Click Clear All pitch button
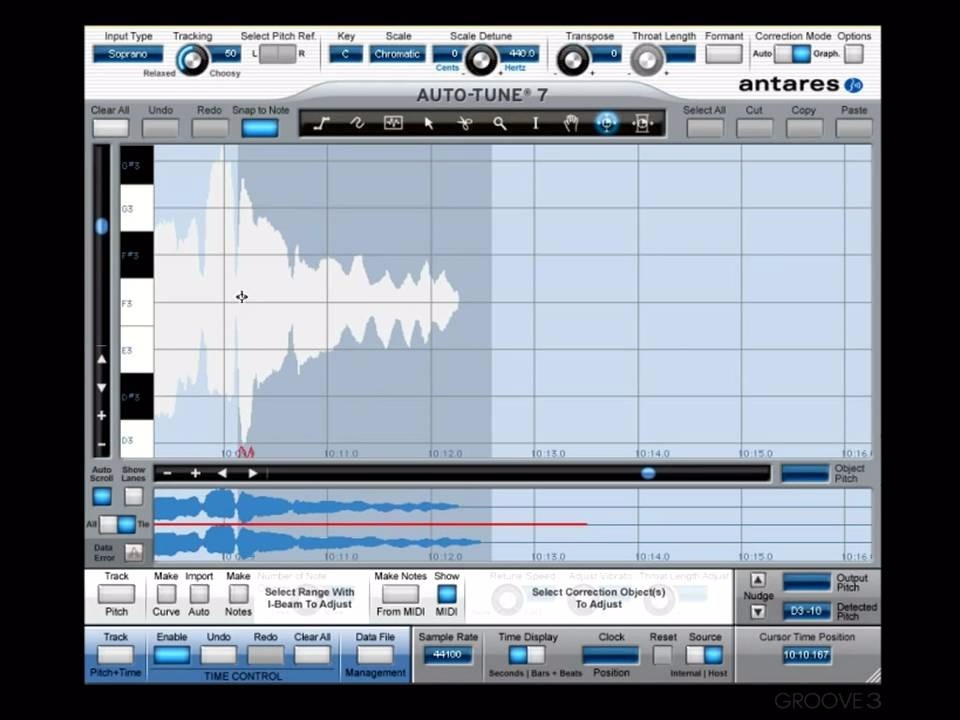Screen dimensions: 960x720 point(111,128)
